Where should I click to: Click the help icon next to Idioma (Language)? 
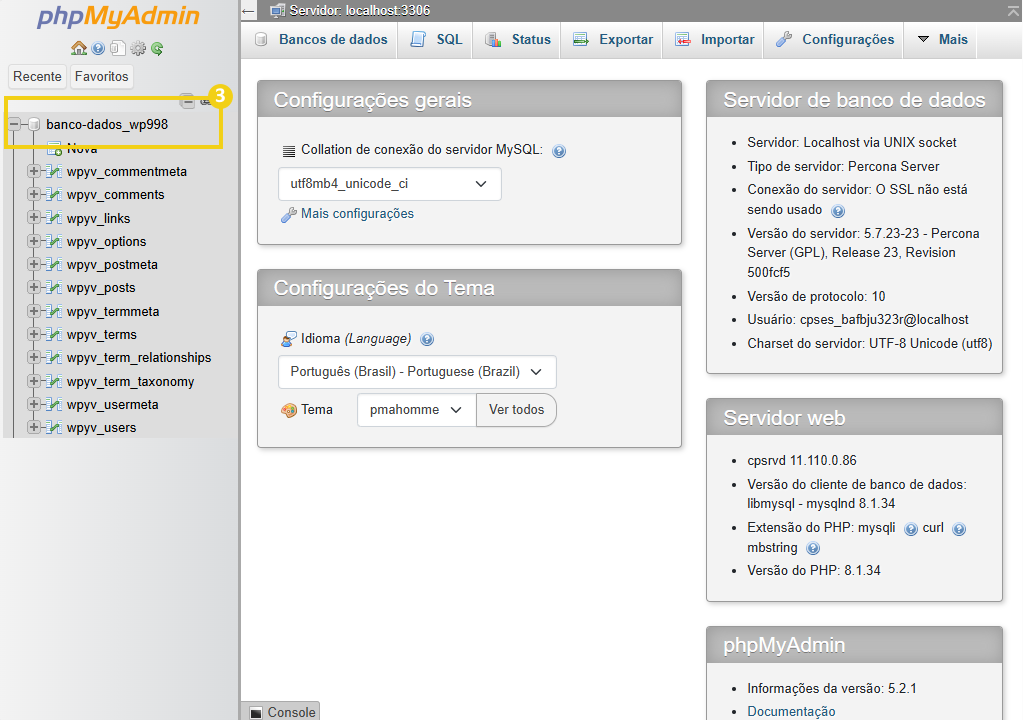coord(427,339)
